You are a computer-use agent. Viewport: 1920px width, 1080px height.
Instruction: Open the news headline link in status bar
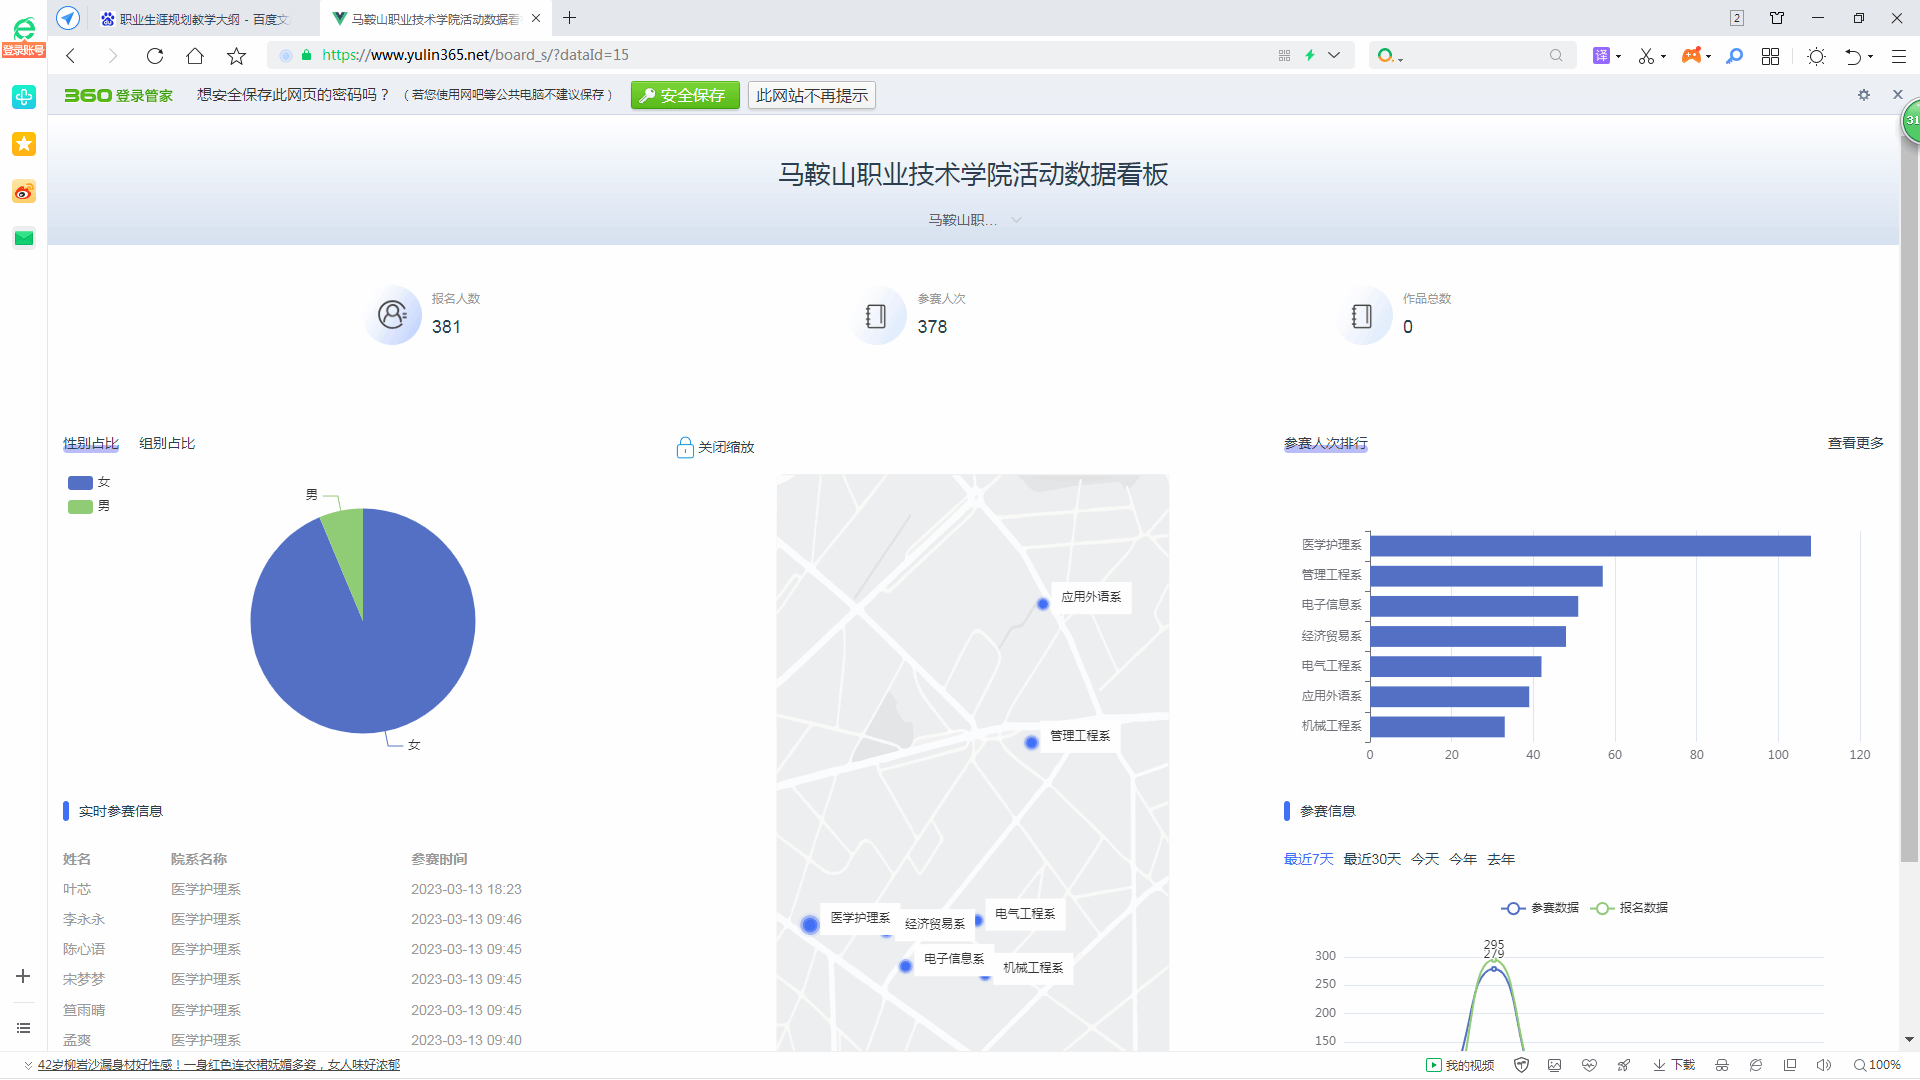click(219, 1065)
